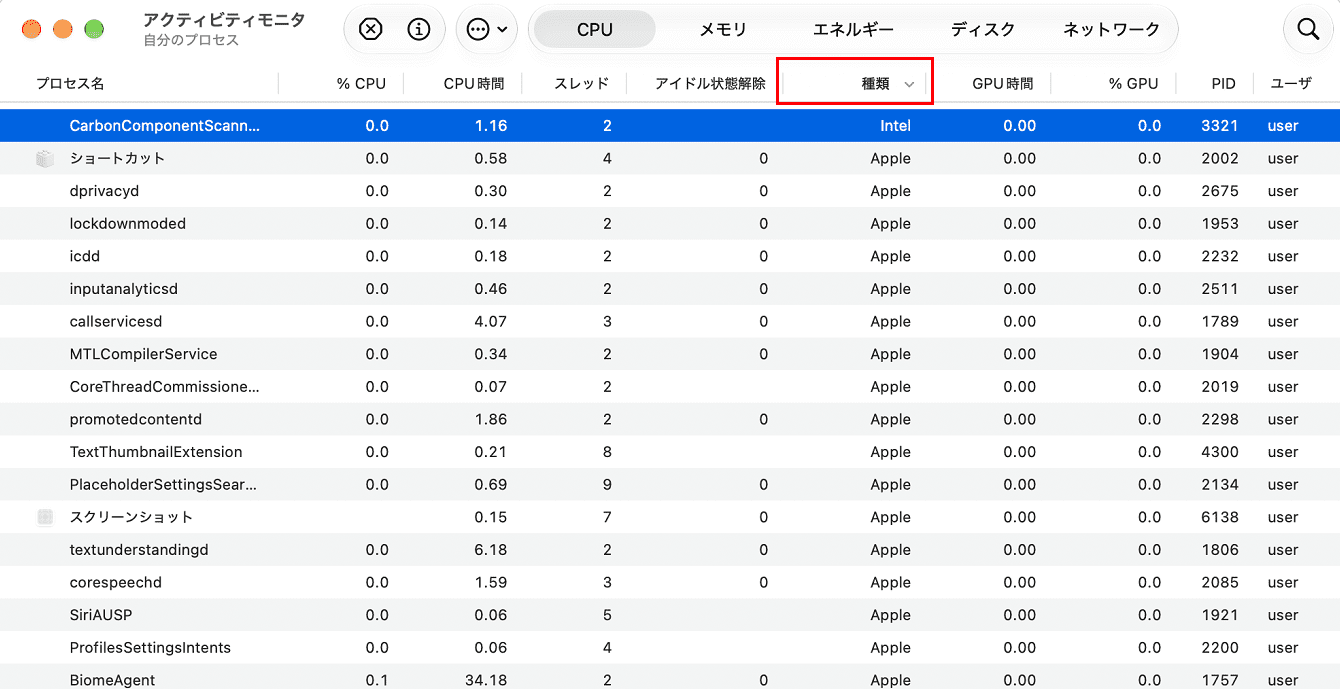Screen dimensions: 1340x689
Task: Select the dprivacyd process
Action: 670,191
